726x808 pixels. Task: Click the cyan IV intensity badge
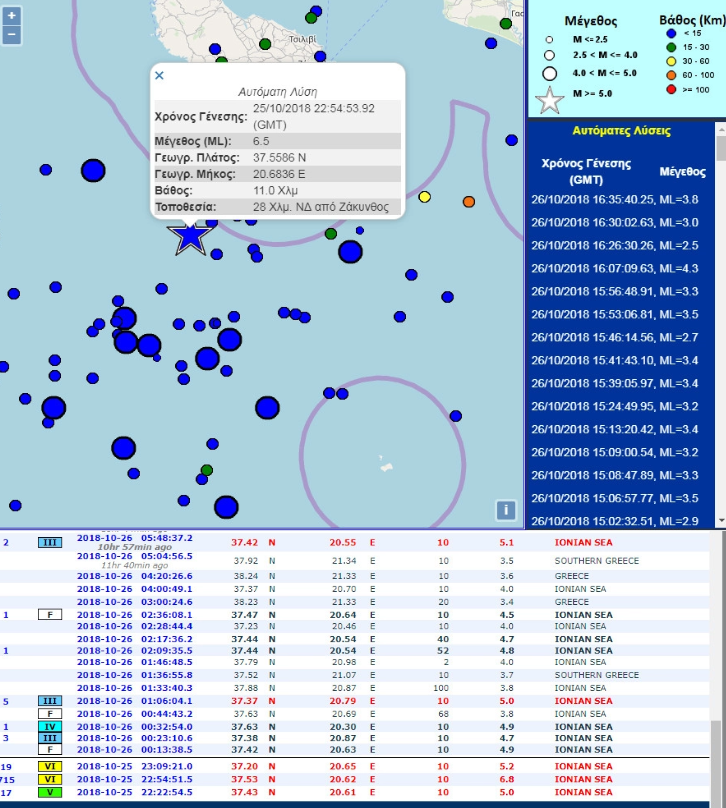pyautogui.click(x=49, y=727)
